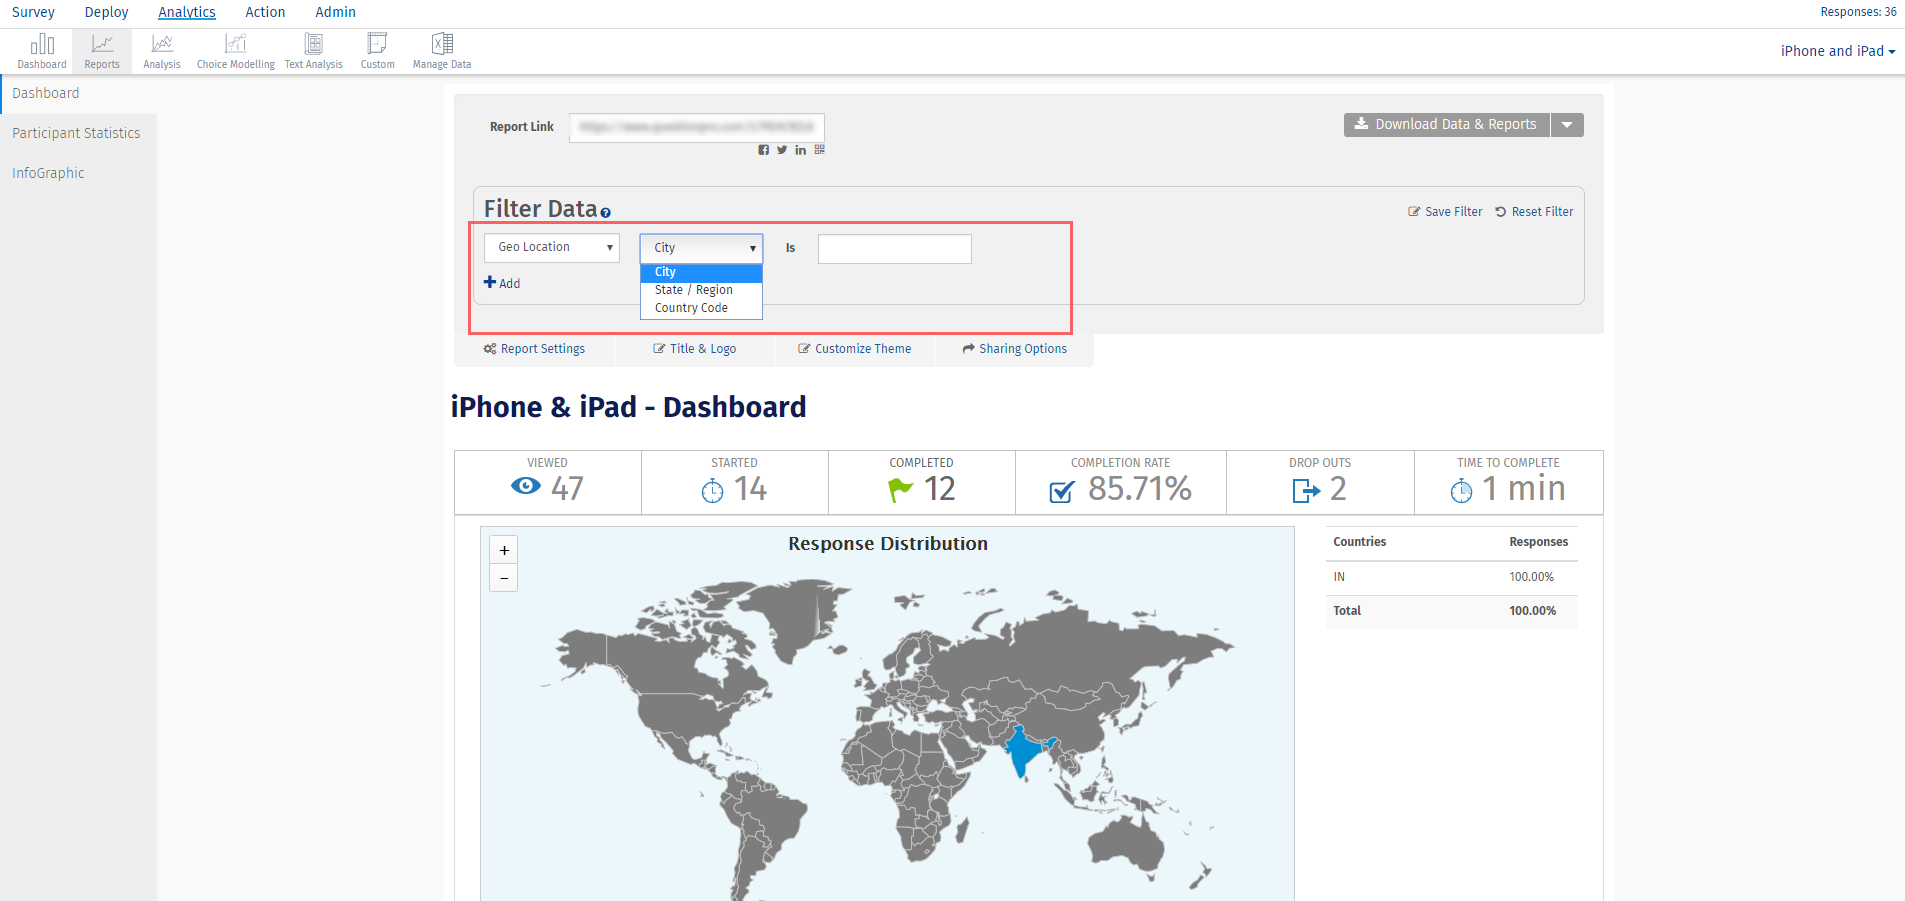The width and height of the screenshot is (1905, 901).
Task: Open the Custom report builder
Action: [x=377, y=50]
